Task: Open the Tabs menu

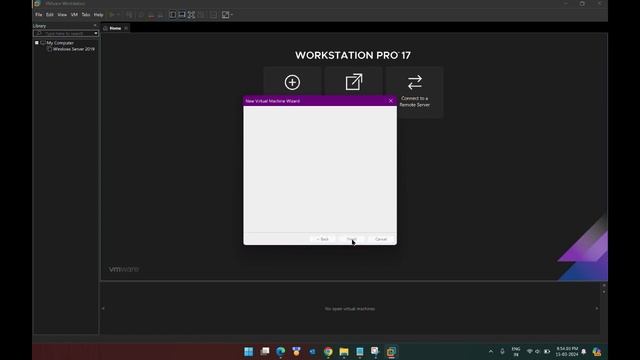Action: 86,15
